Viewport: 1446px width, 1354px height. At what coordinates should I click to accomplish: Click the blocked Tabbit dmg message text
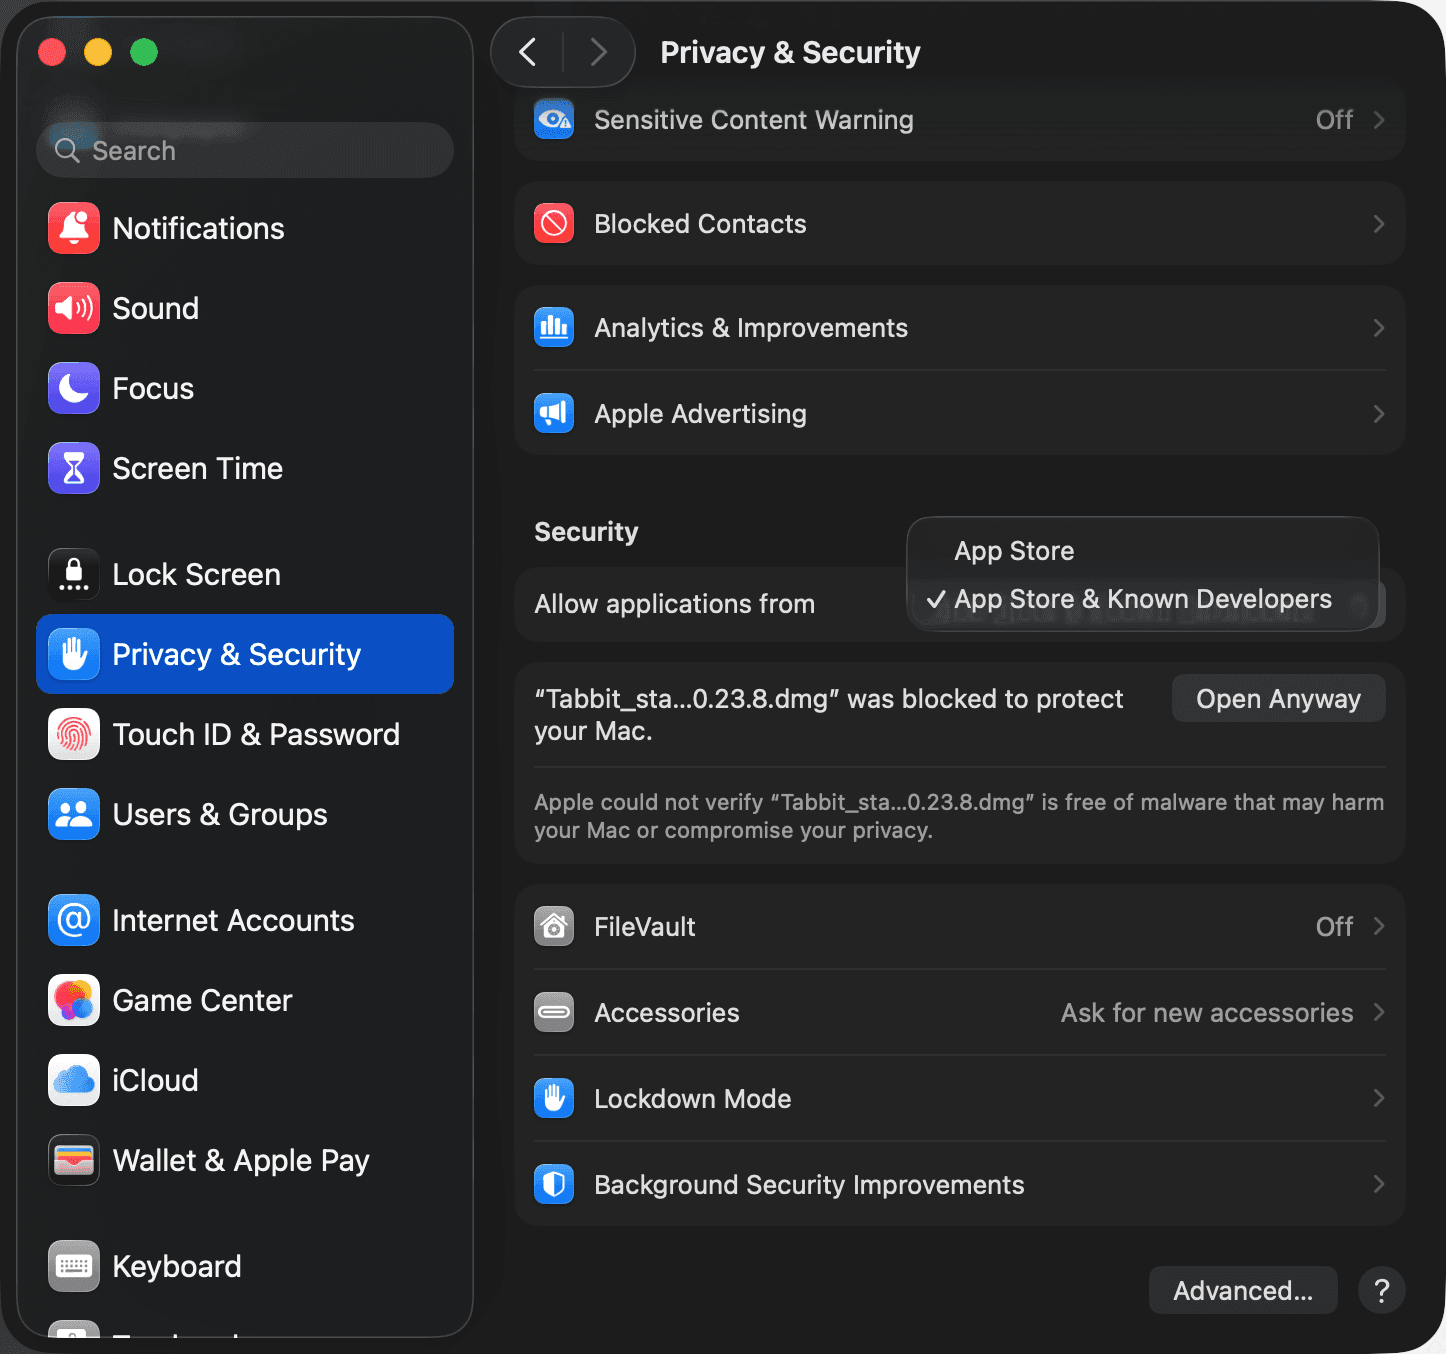[829, 715]
